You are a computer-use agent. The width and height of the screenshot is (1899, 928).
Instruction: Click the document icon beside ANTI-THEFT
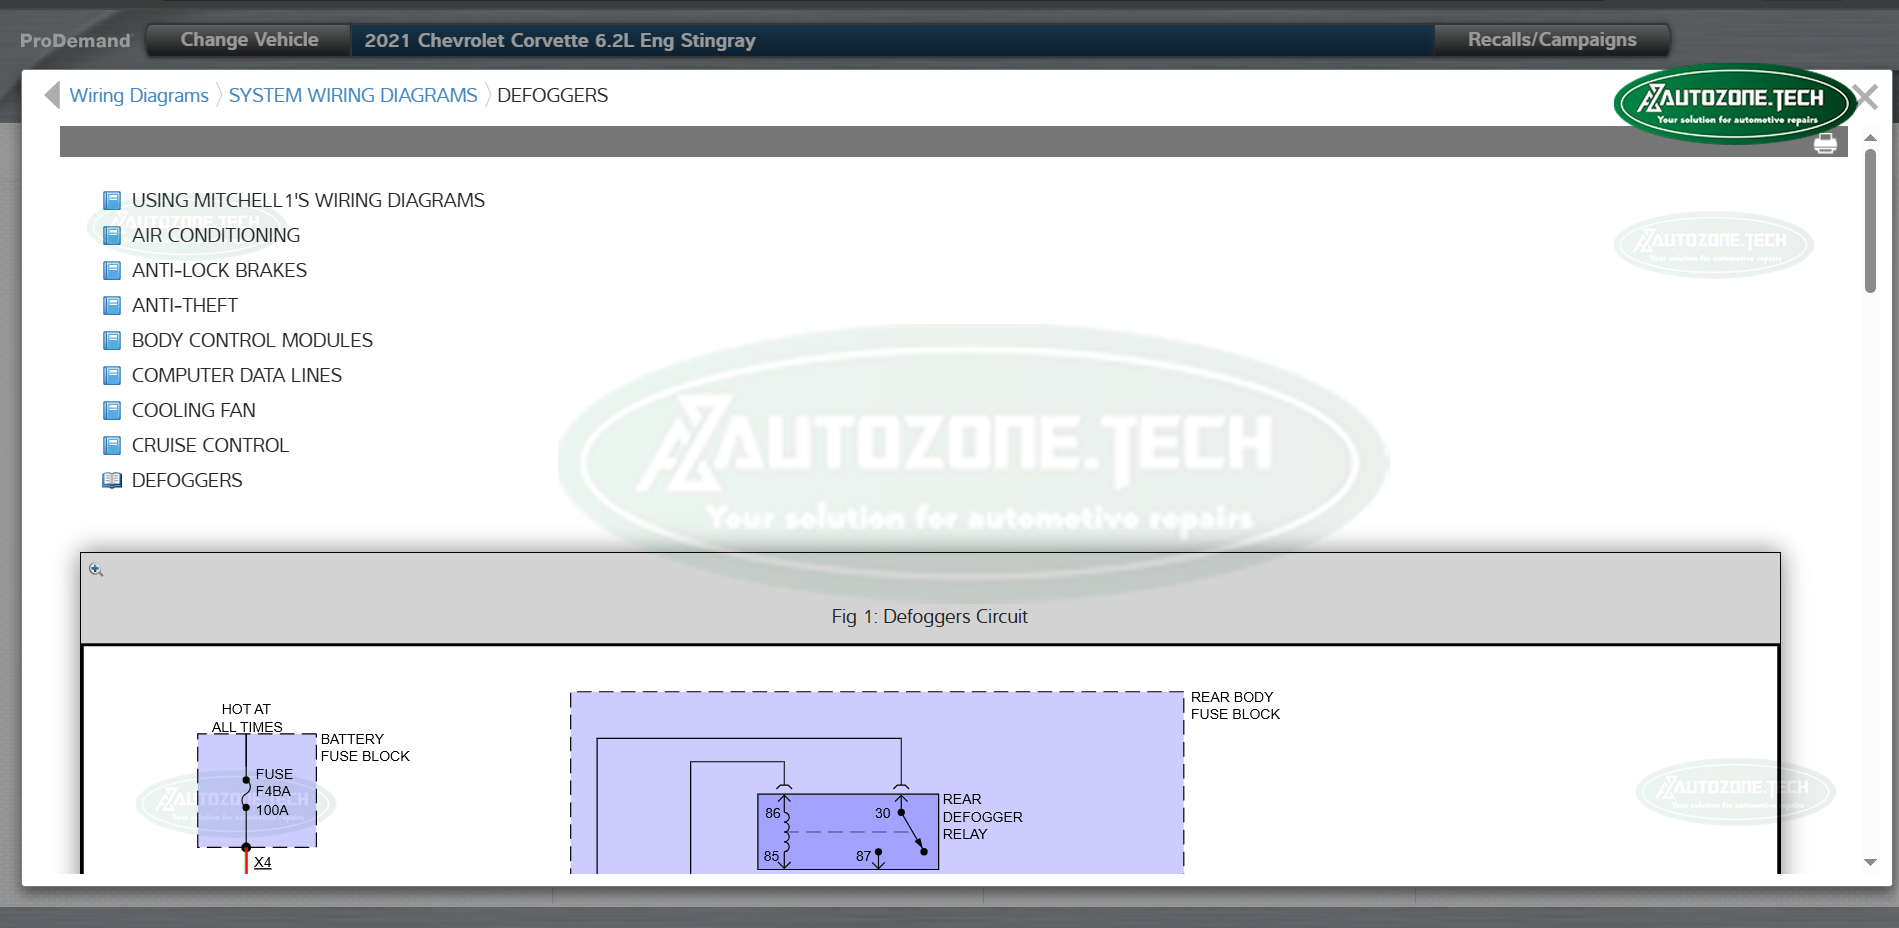[112, 306]
